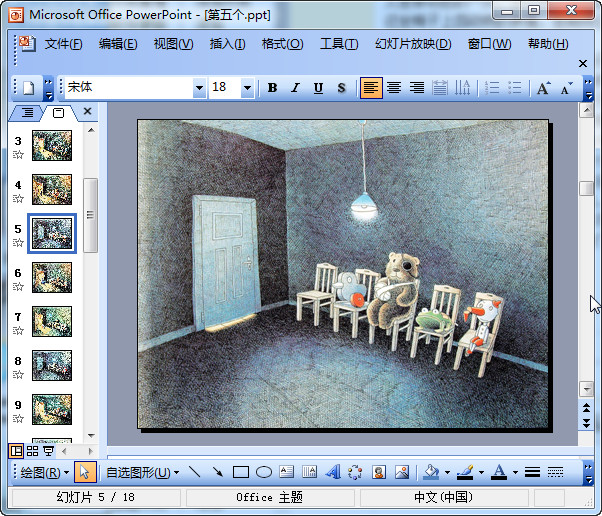The image size is (602, 516).
Task: Apply fill color with paint bucket
Action: pyautogui.click(x=431, y=472)
